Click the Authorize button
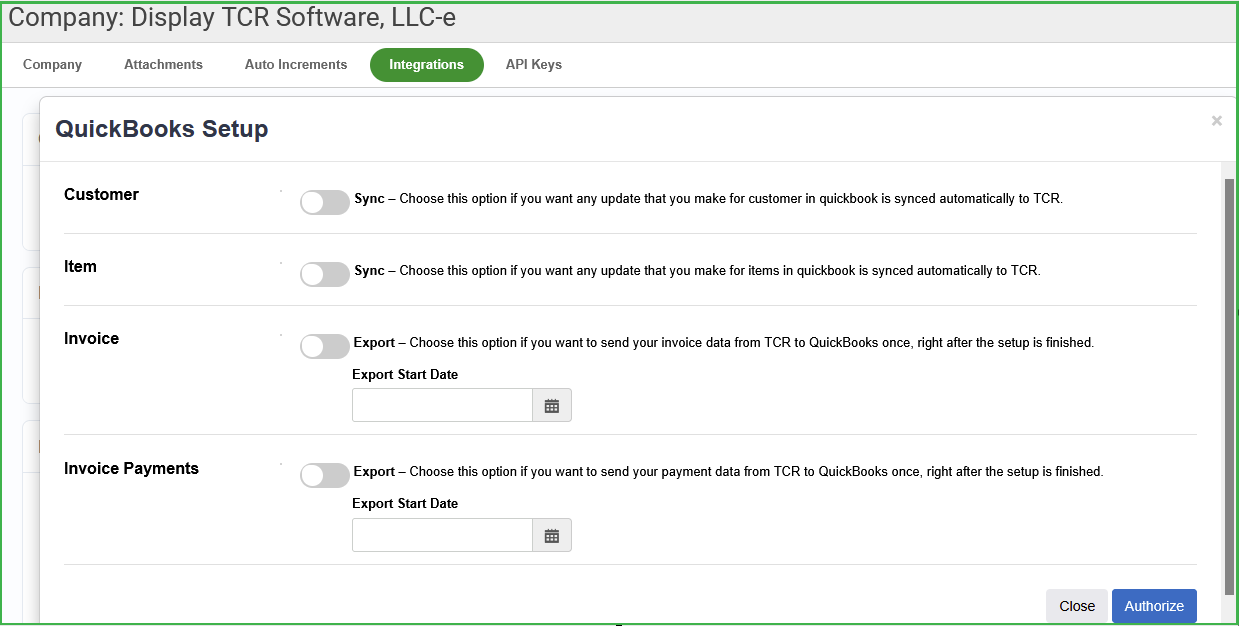The height and width of the screenshot is (626, 1239). (x=1154, y=606)
